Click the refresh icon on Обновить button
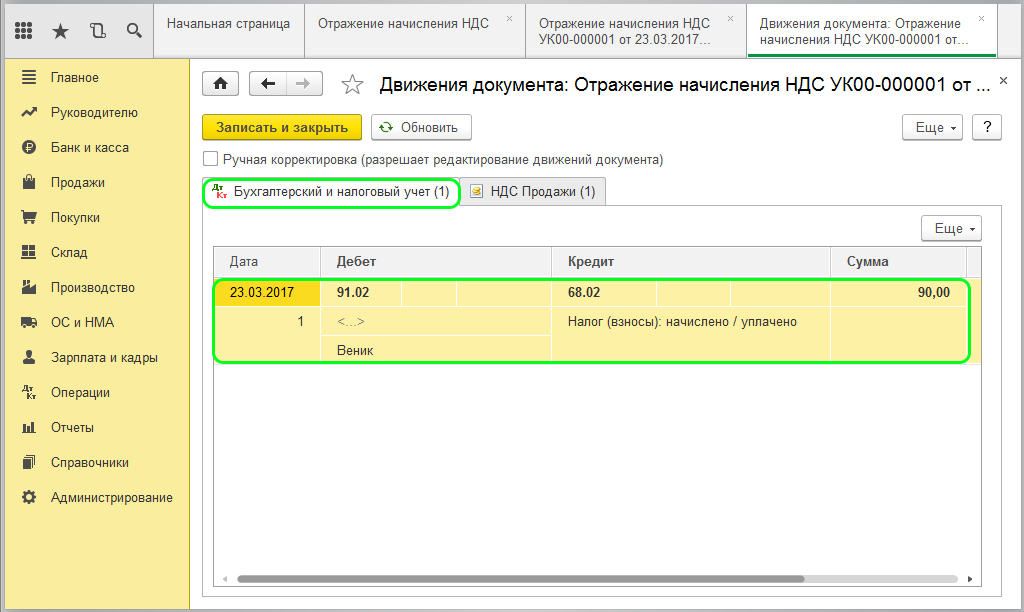Image resolution: width=1024 pixels, height=612 pixels. click(387, 127)
